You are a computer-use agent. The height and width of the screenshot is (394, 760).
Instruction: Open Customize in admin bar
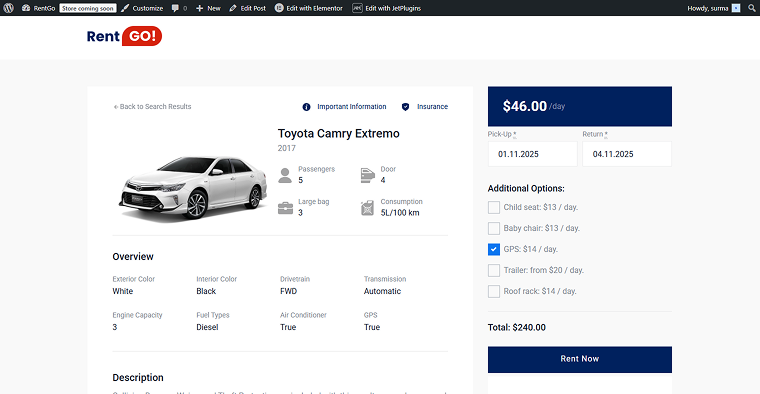click(142, 8)
